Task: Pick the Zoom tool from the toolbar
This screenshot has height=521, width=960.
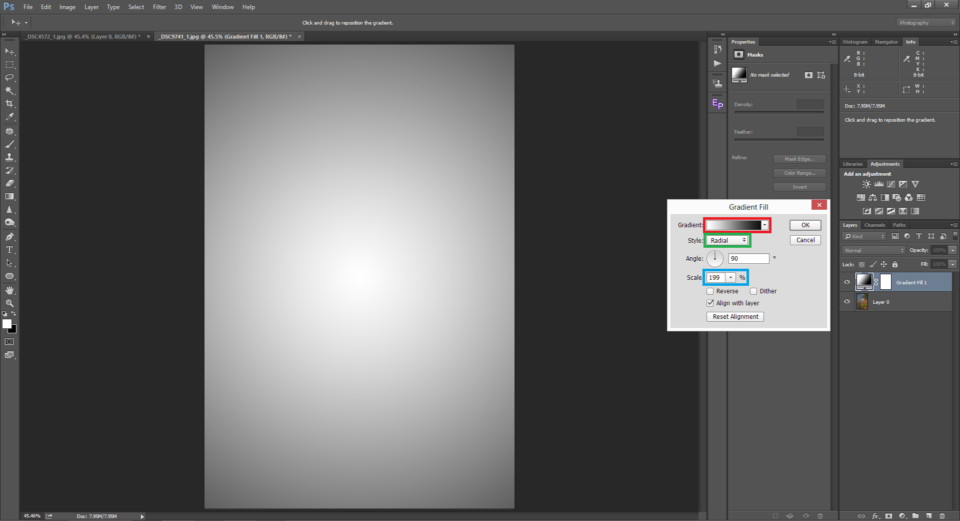Action: pos(10,302)
